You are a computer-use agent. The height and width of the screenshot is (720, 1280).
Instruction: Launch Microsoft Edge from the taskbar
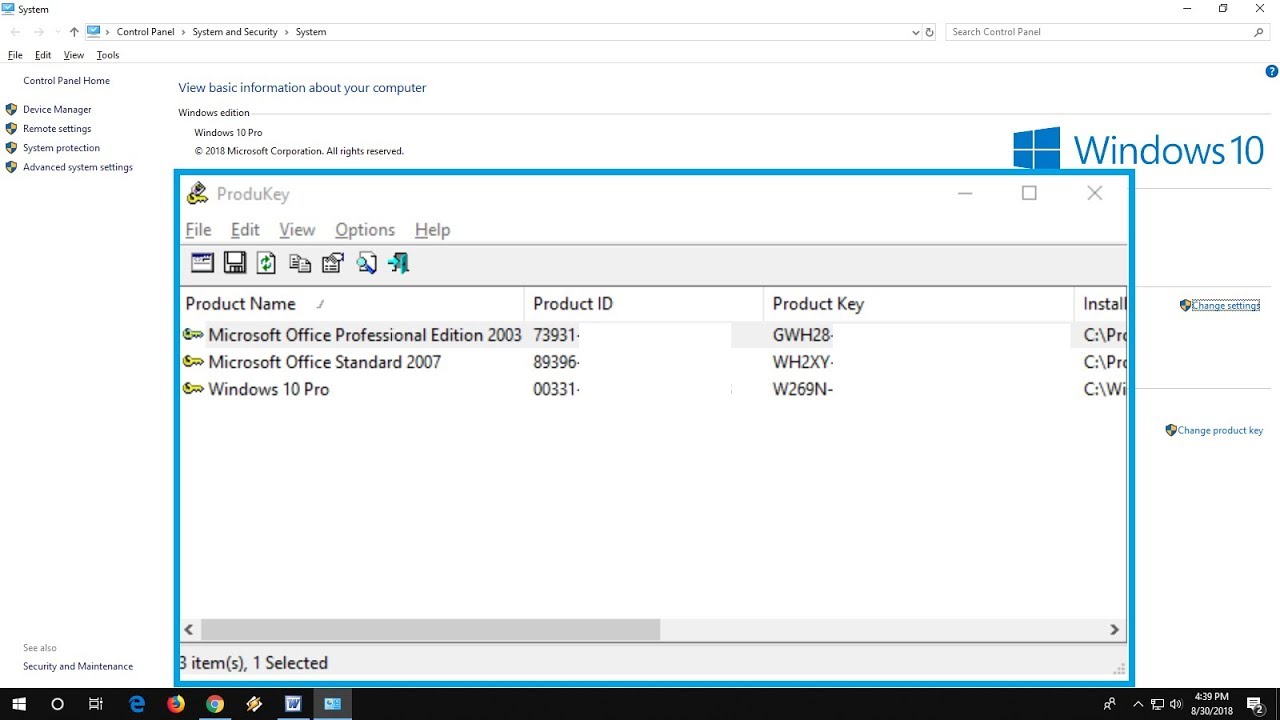[137, 704]
